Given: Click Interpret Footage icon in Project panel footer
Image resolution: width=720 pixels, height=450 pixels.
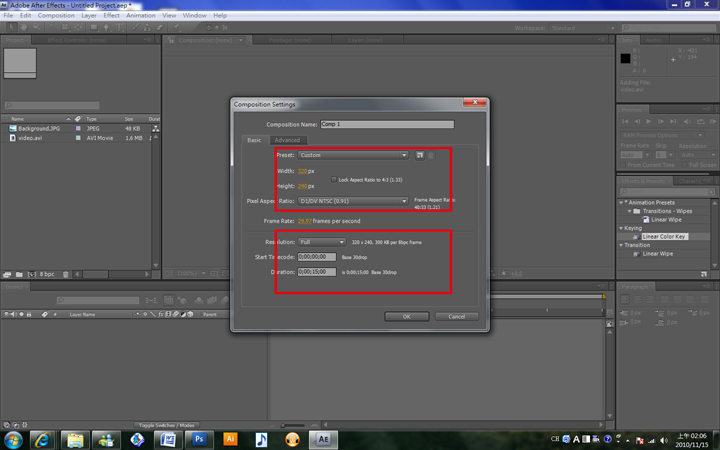Looking at the screenshot, I should (7, 274).
